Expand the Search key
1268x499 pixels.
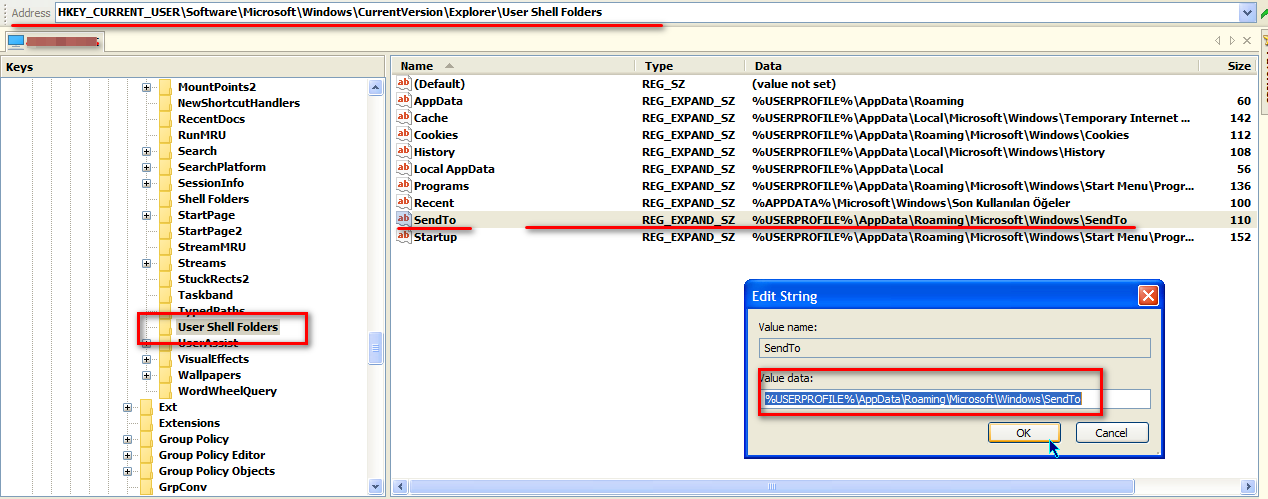click(146, 151)
